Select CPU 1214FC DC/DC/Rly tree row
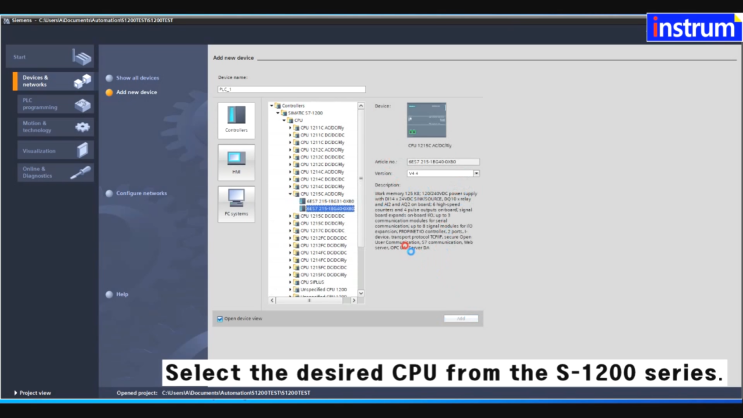 [322, 260]
